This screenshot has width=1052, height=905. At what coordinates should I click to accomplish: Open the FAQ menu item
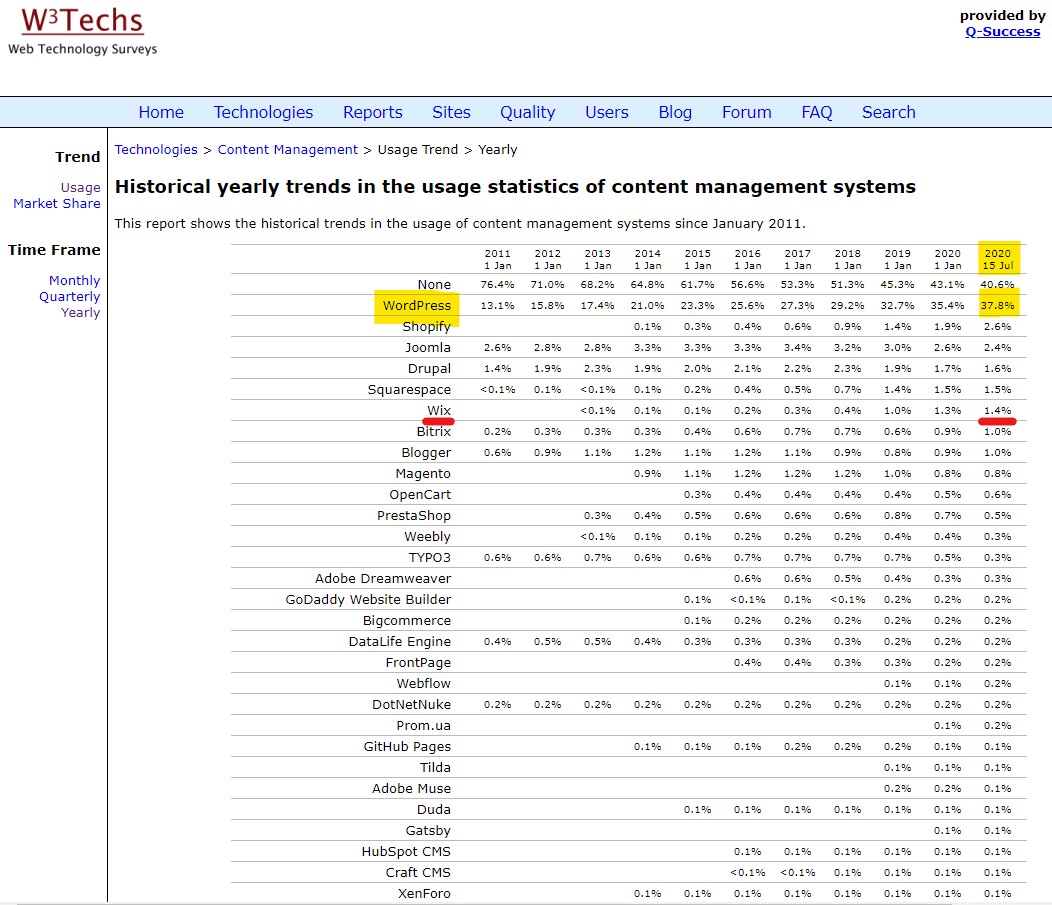click(817, 112)
